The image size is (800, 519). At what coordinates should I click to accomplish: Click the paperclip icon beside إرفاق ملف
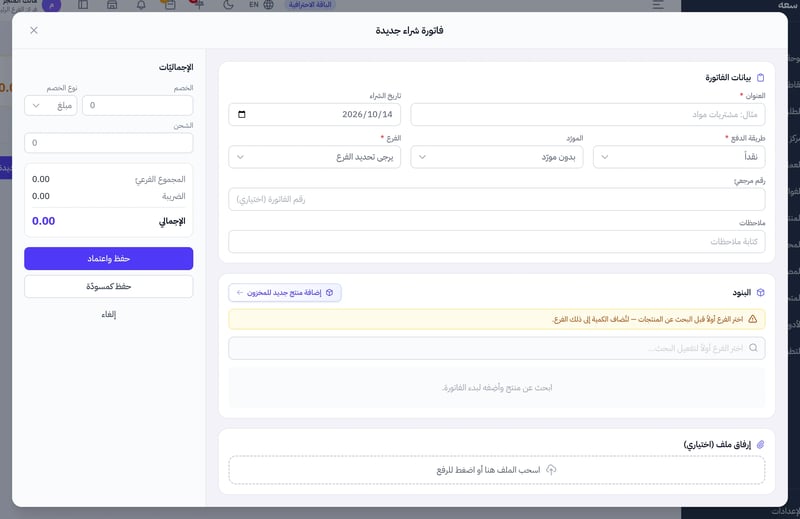(x=760, y=444)
